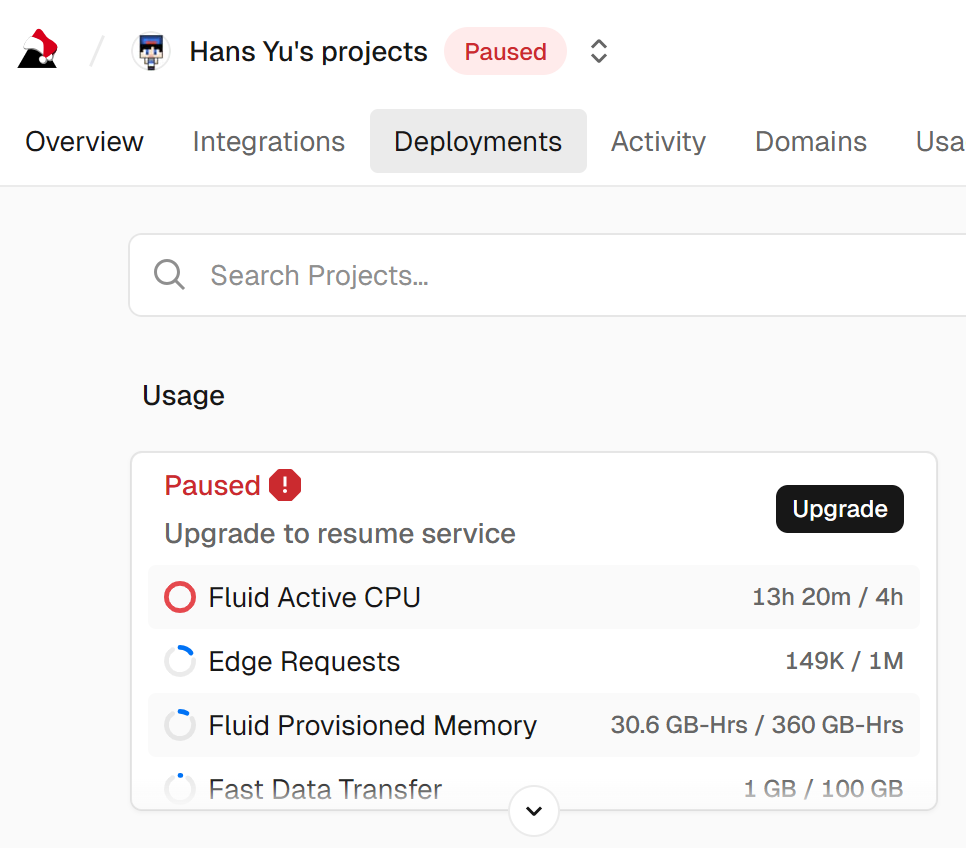Screen dimensions: 966x848
Task: Switch to the Overview tab
Action: point(85,142)
